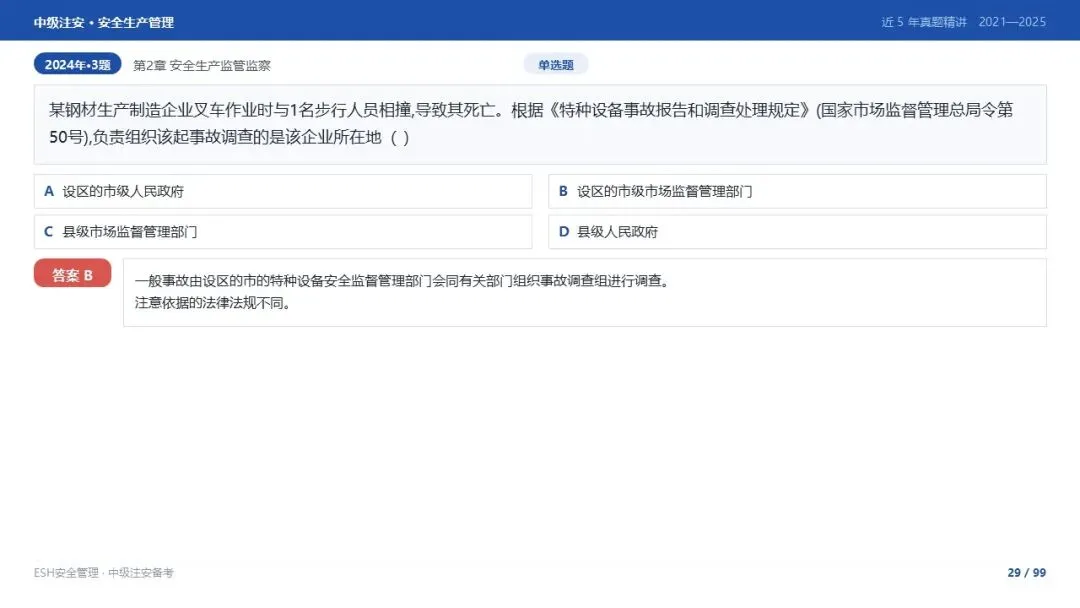Select option C 县级市场监督管理部门

(x=283, y=232)
